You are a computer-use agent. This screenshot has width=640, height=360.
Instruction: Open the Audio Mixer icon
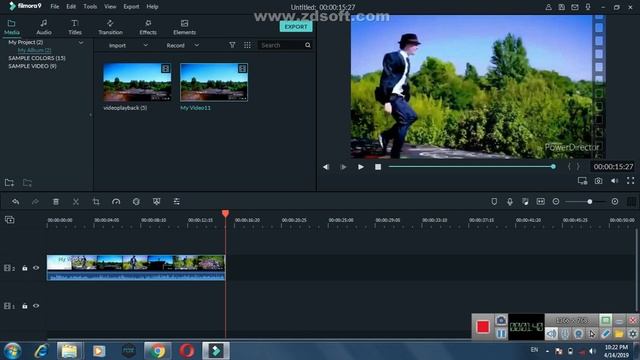point(525,202)
